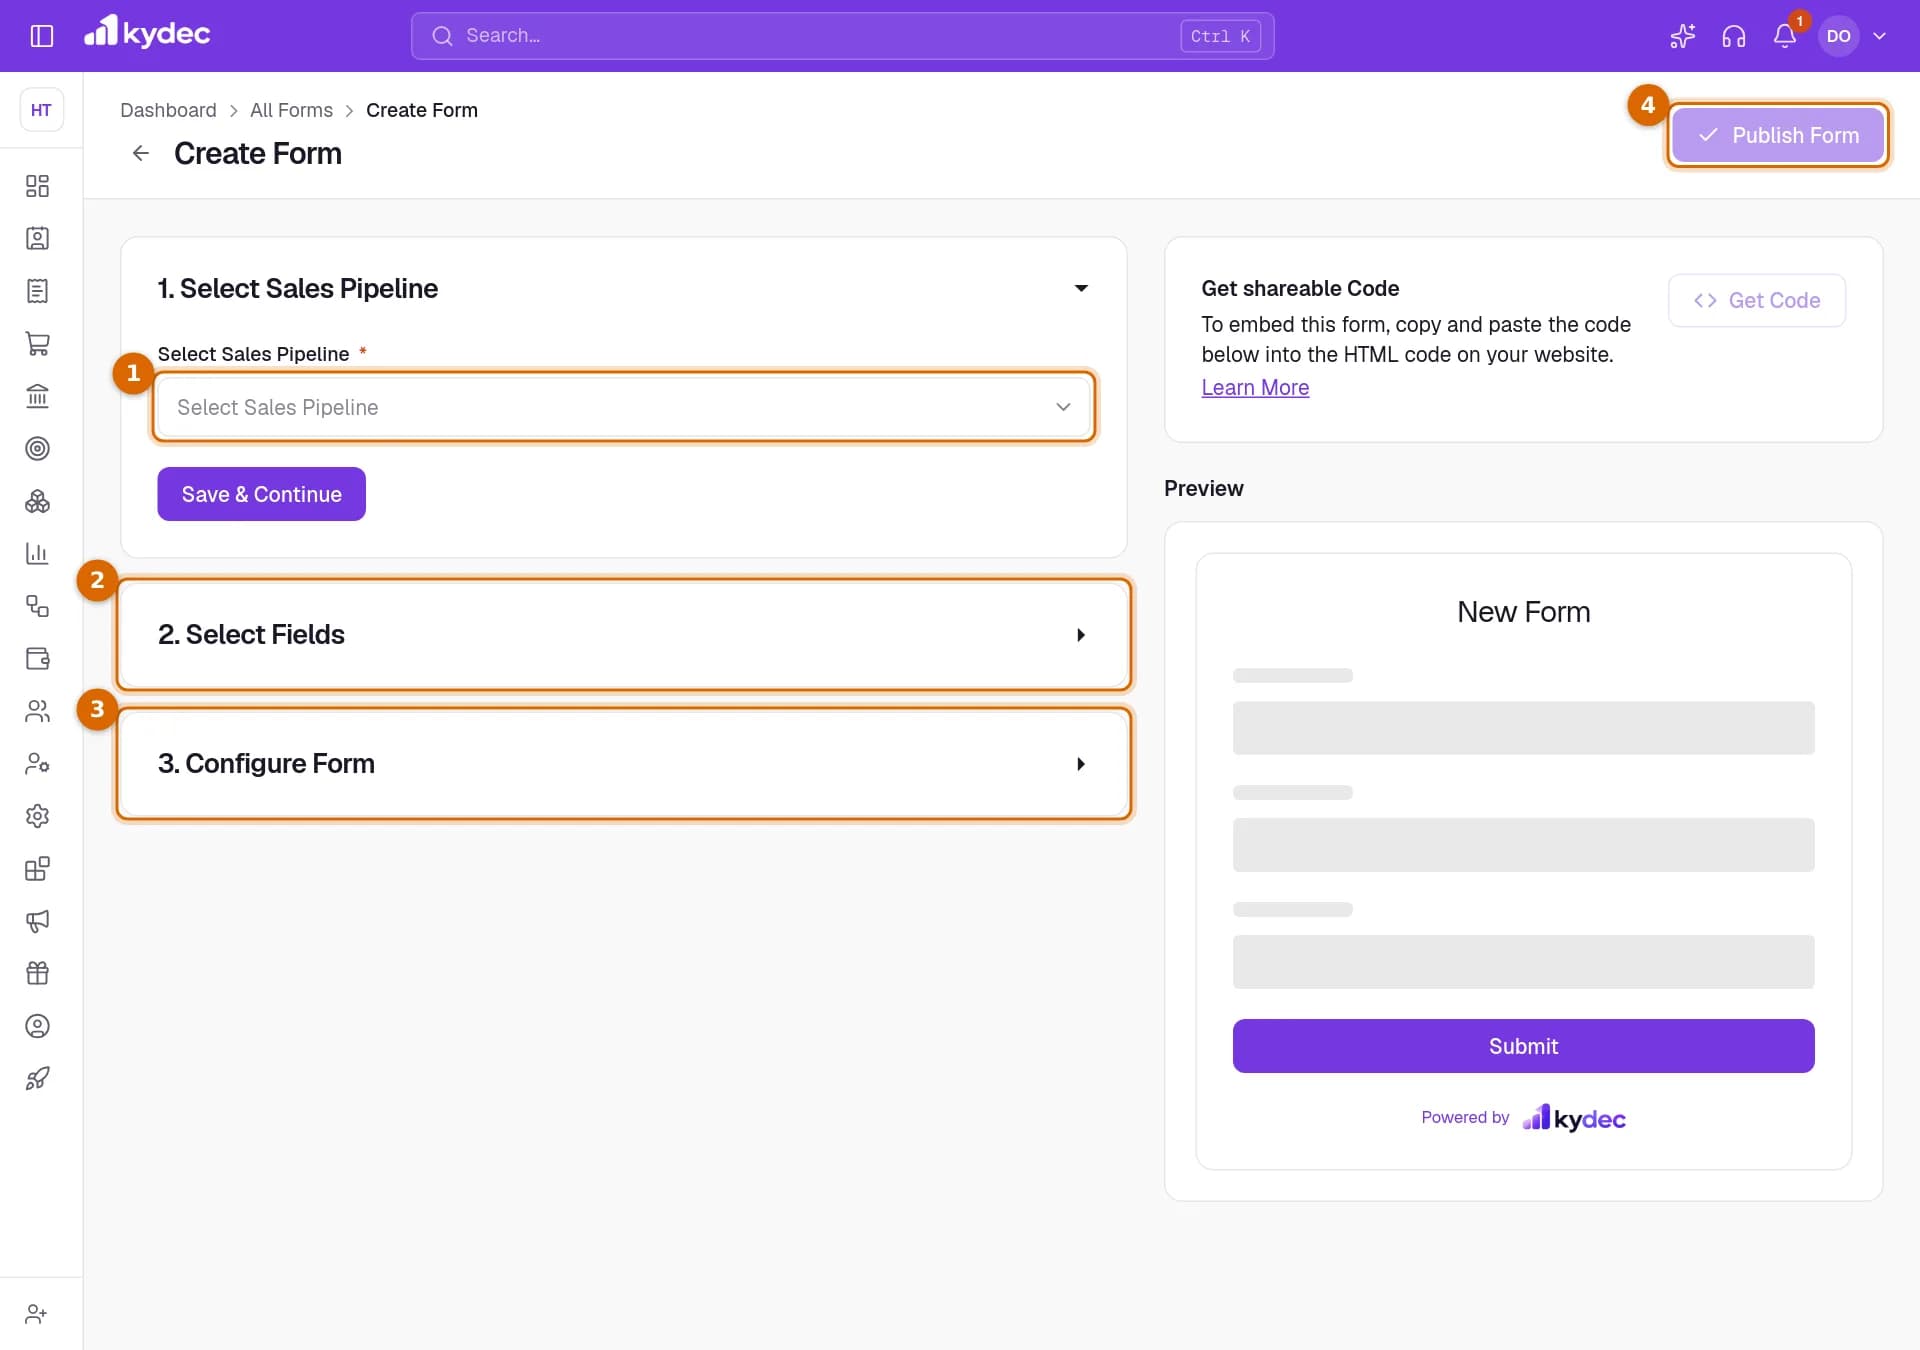Click the HT workspace badge
The image size is (1920, 1350).
pyautogui.click(x=41, y=110)
